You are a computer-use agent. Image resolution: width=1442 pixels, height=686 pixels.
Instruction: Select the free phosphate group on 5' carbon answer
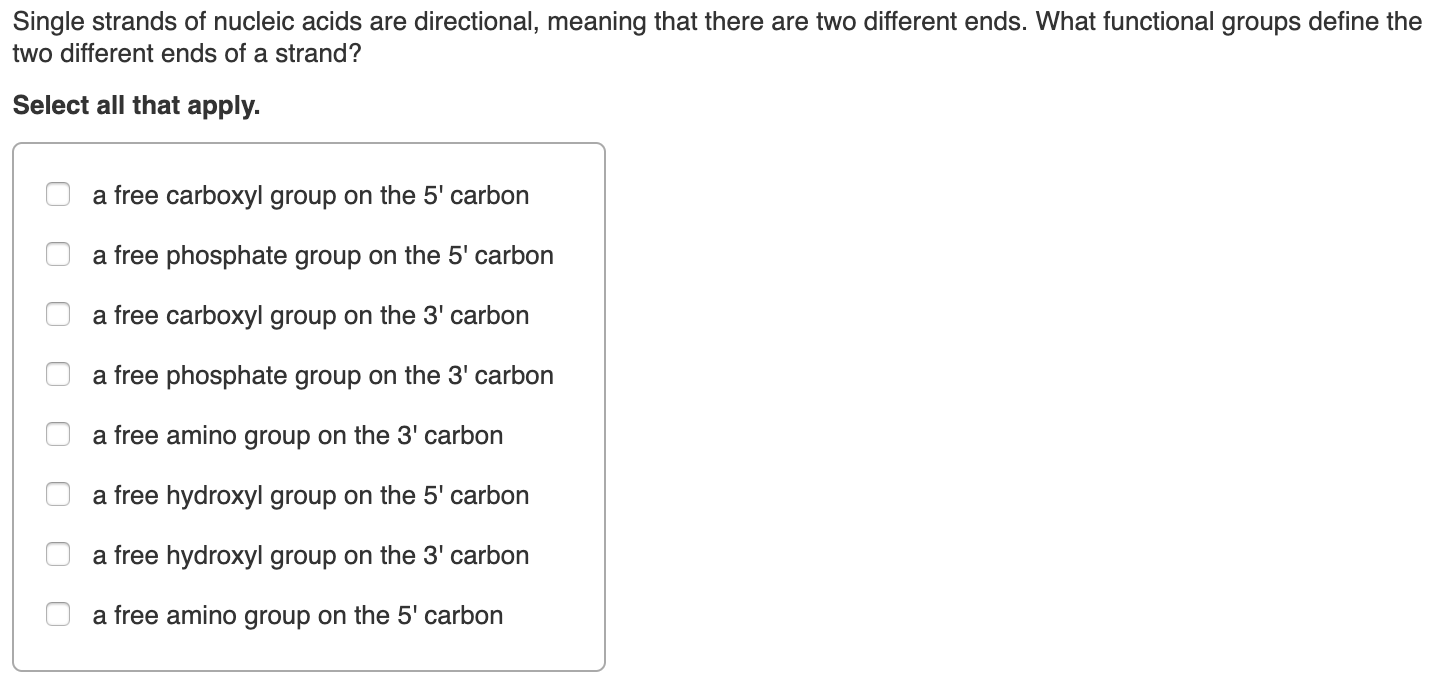coord(57,254)
